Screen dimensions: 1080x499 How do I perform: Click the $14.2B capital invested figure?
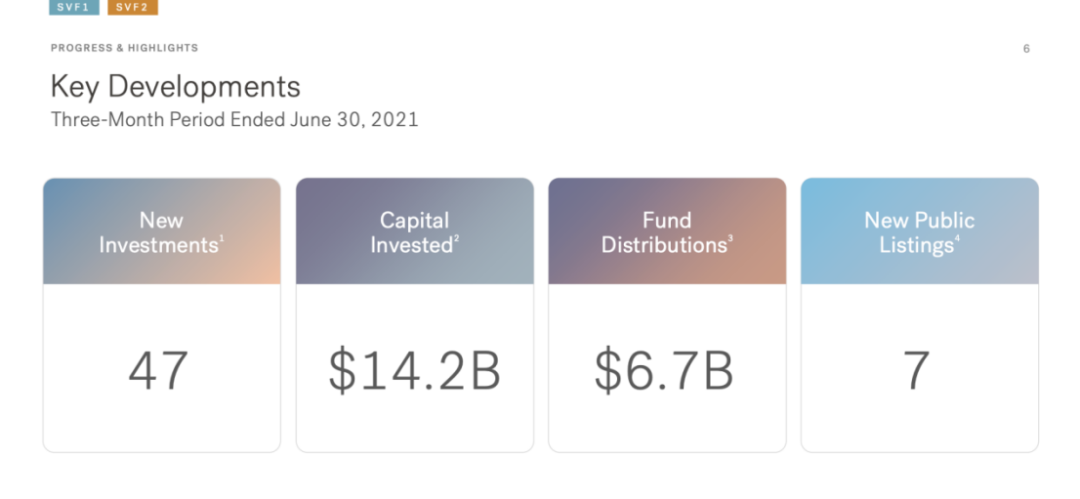tap(414, 370)
